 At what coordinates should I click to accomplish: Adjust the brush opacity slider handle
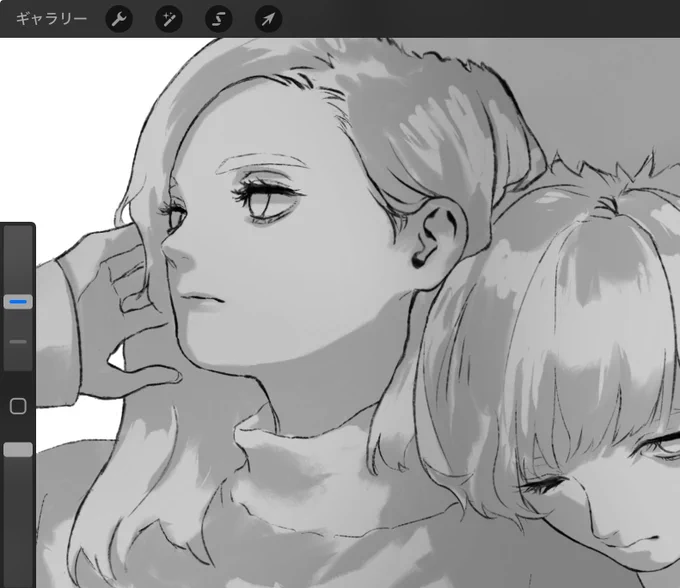[18, 450]
